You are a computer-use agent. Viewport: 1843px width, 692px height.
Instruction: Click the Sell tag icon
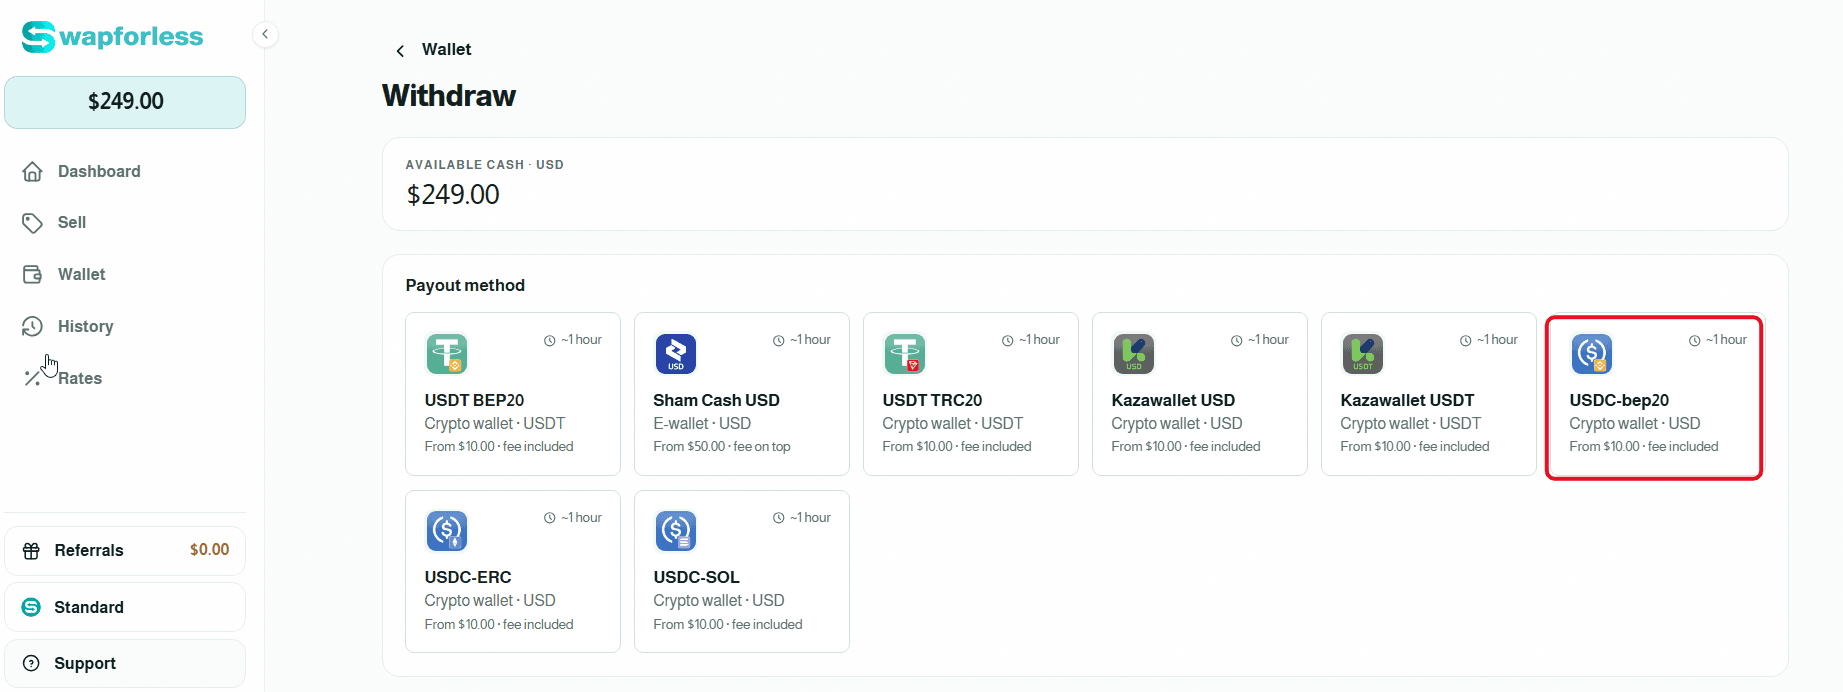pyautogui.click(x=33, y=223)
